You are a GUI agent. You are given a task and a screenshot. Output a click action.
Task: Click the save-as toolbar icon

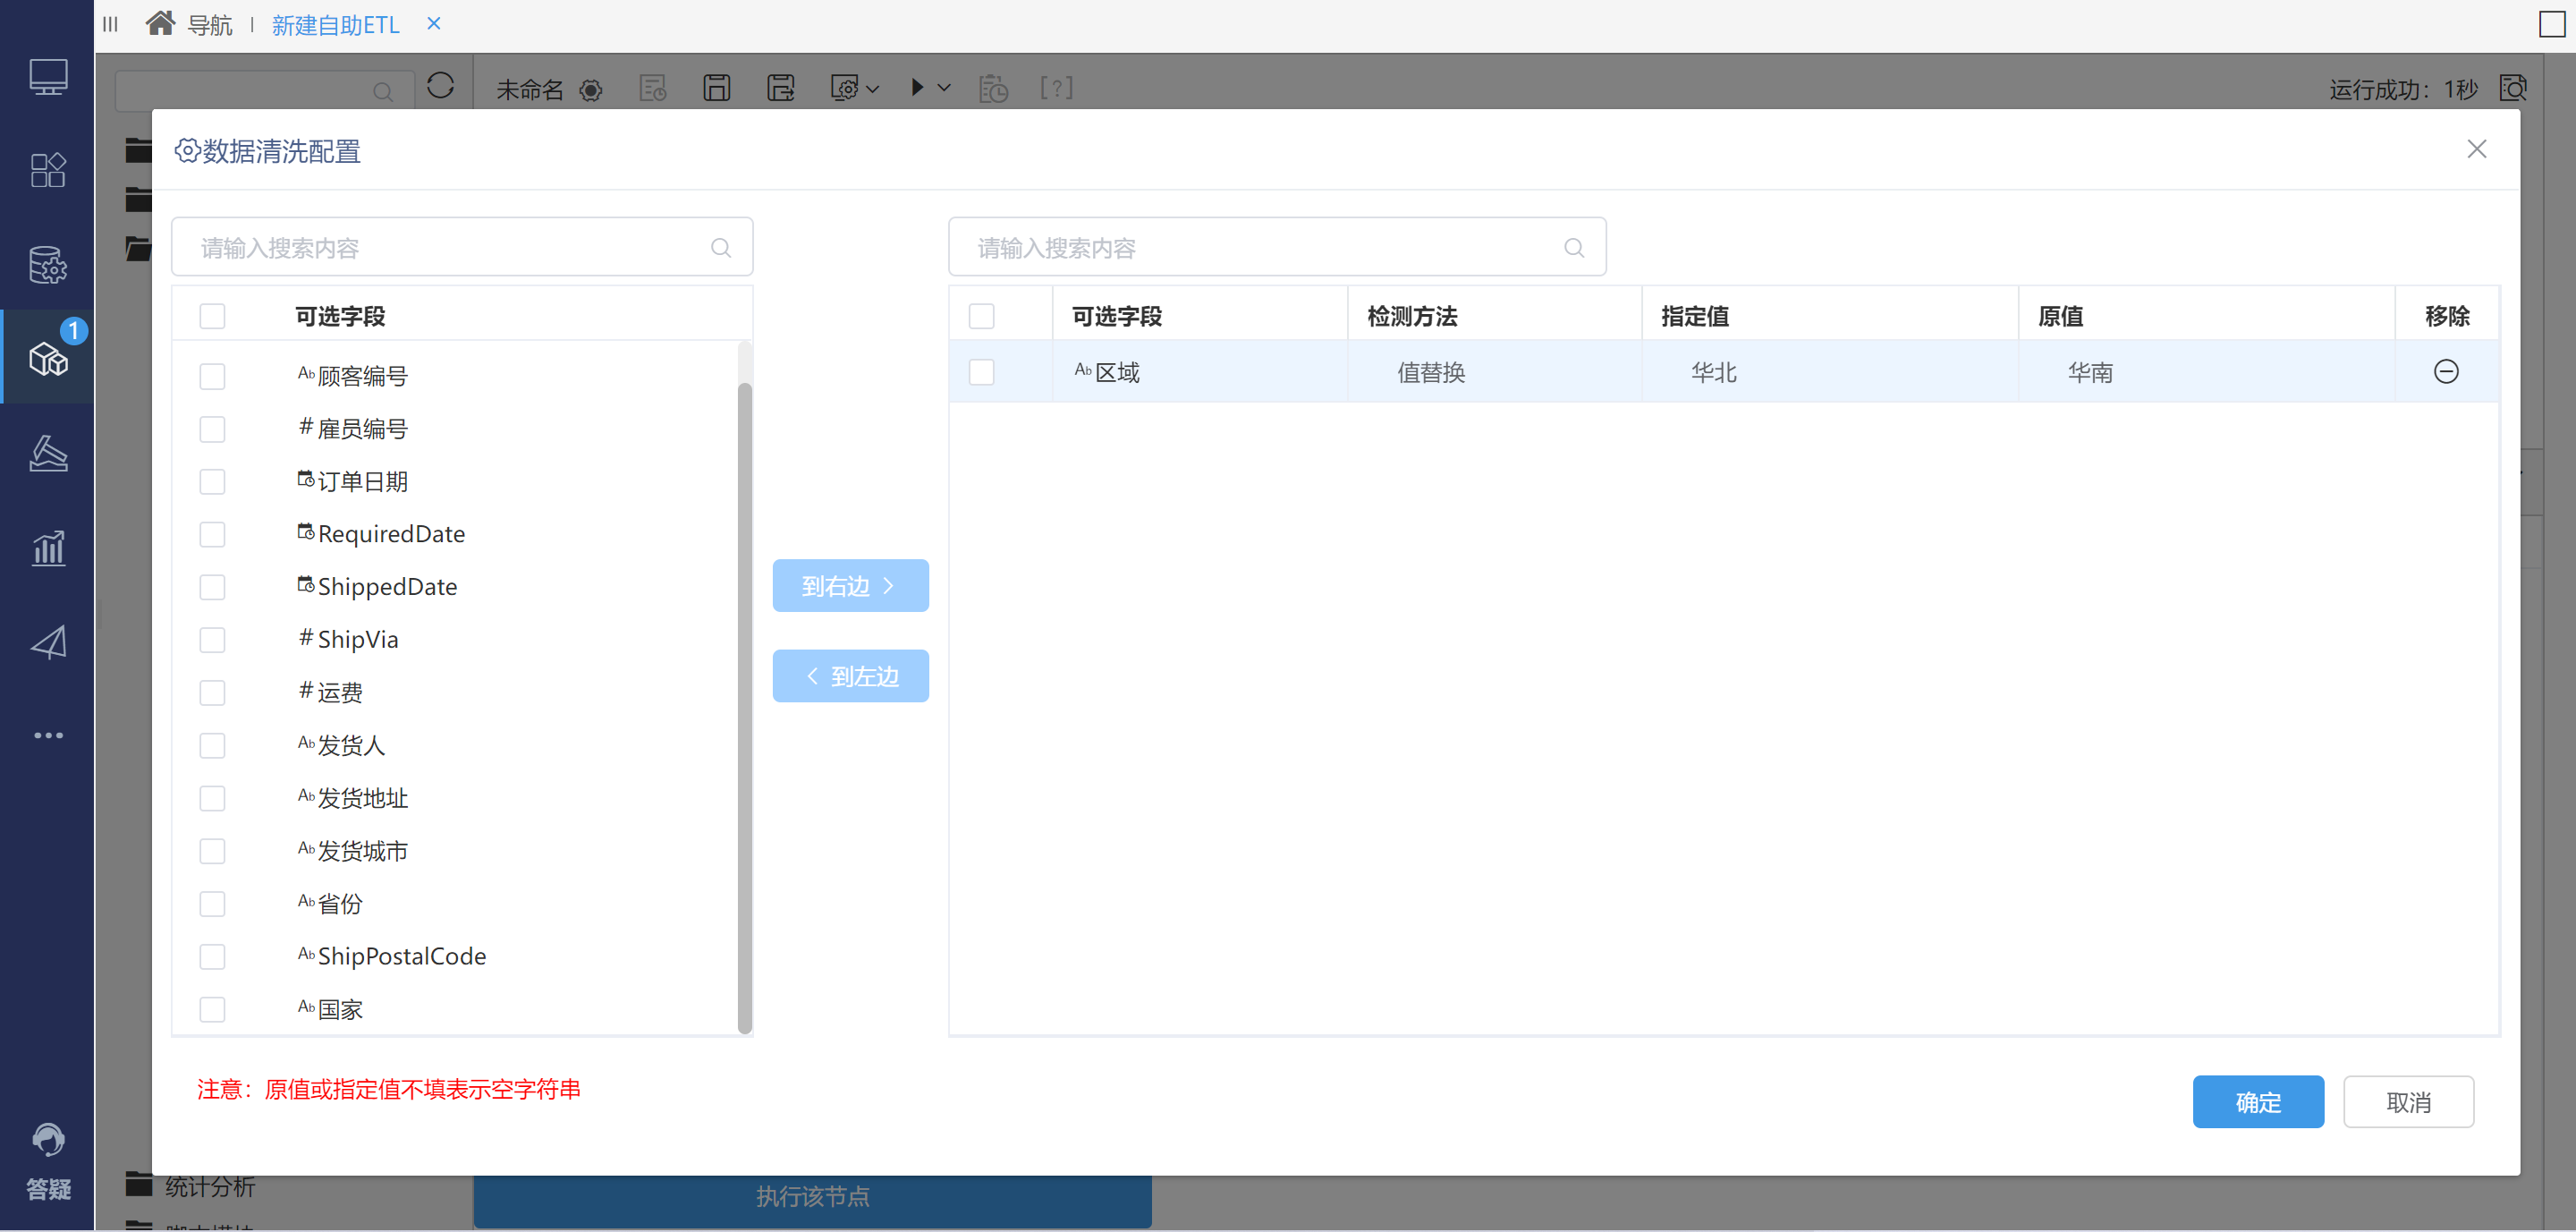pos(781,88)
